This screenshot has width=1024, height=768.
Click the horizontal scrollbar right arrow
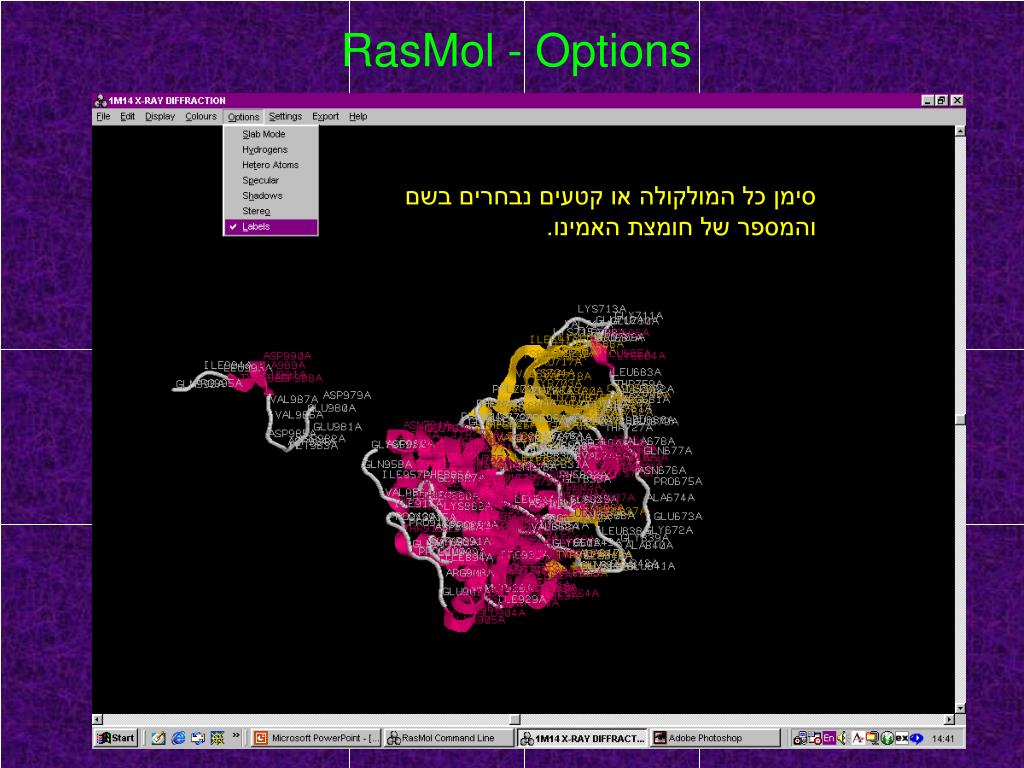(950, 719)
